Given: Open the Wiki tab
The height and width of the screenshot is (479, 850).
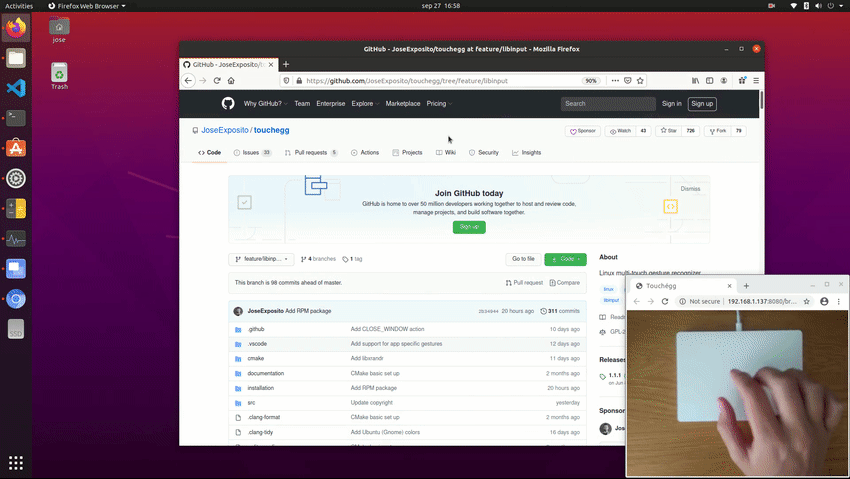Looking at the screenshot, I should click(x=446, y=153).
